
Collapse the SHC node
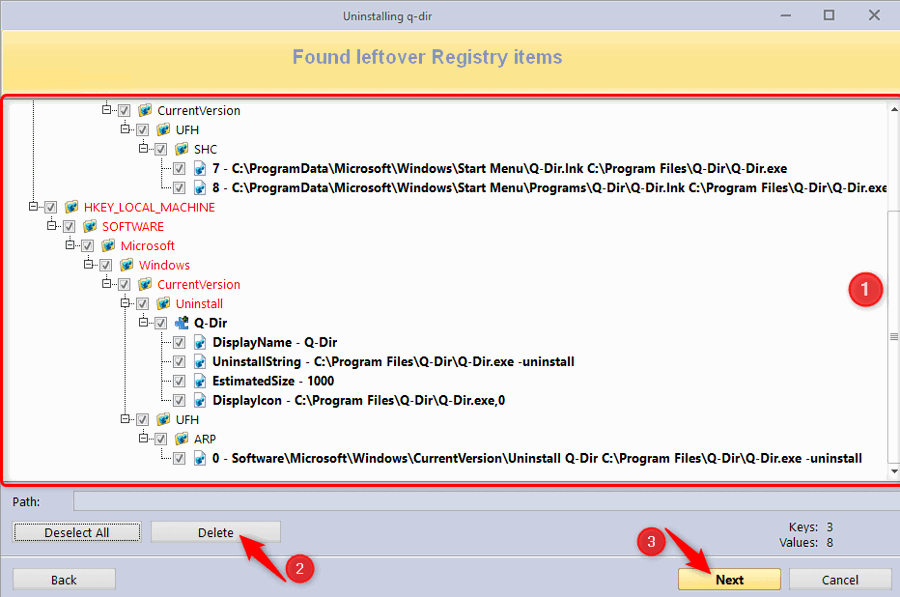coord(143,148)
